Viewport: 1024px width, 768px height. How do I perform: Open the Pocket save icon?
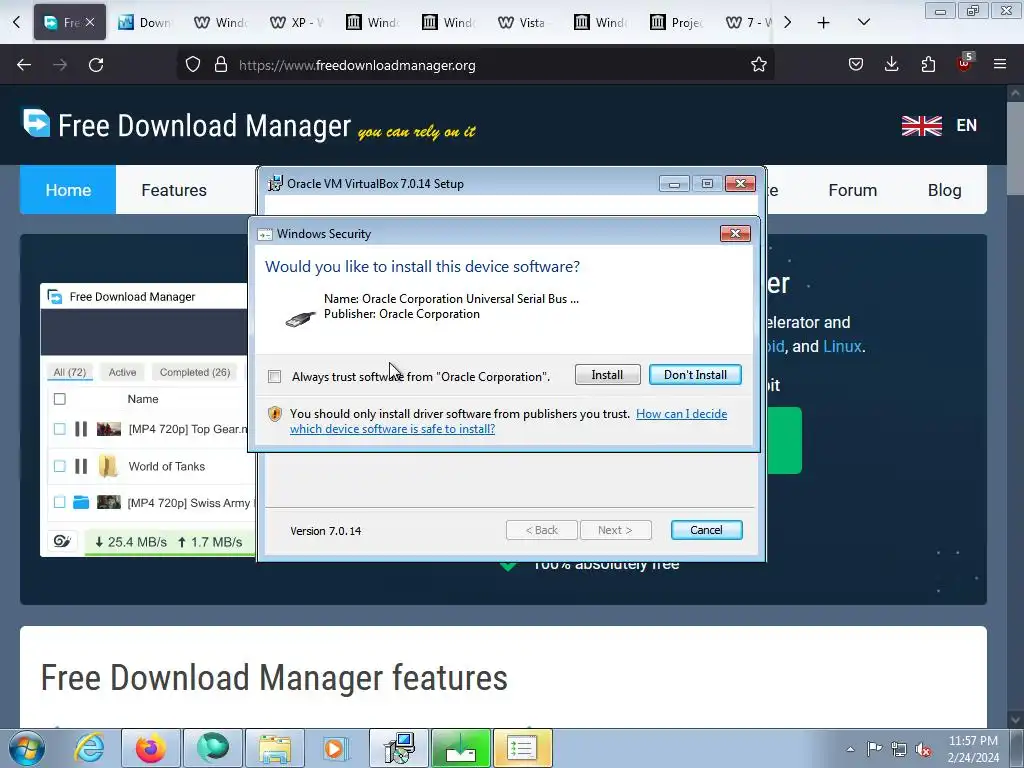[x=856, y=64]
